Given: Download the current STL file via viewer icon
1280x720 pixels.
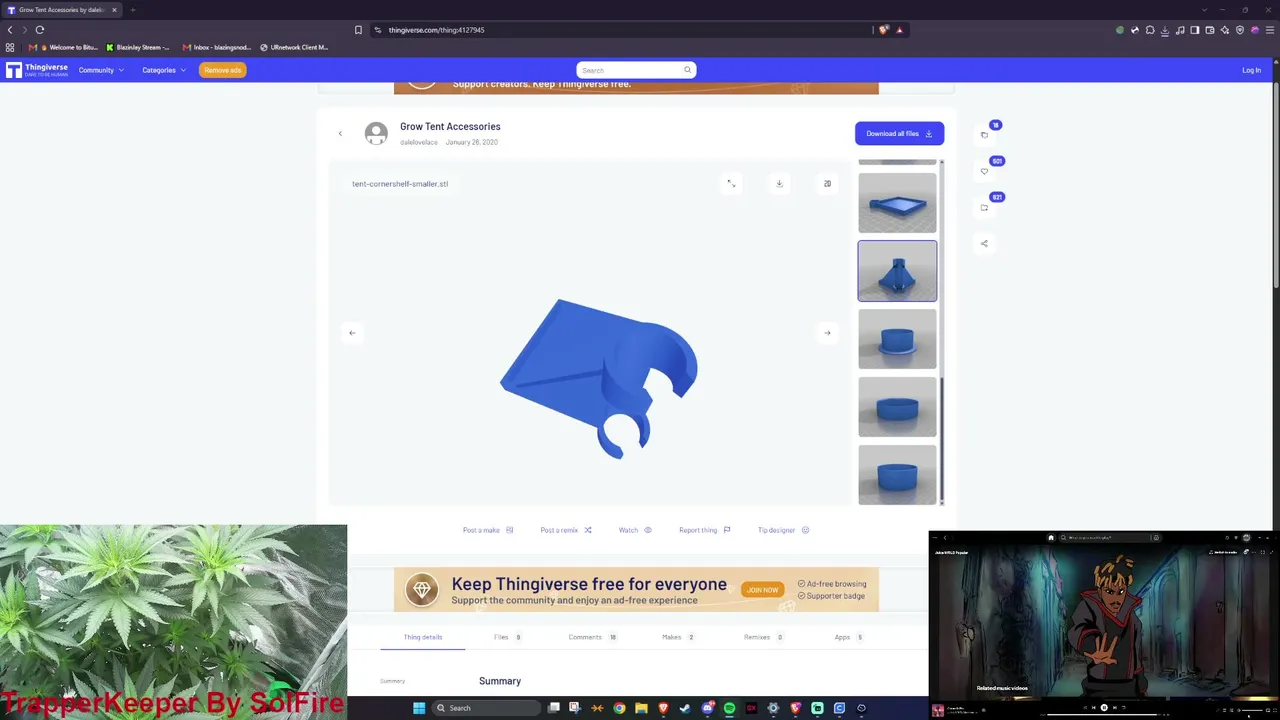Looking at the screenshot, I should pos(779,183).
